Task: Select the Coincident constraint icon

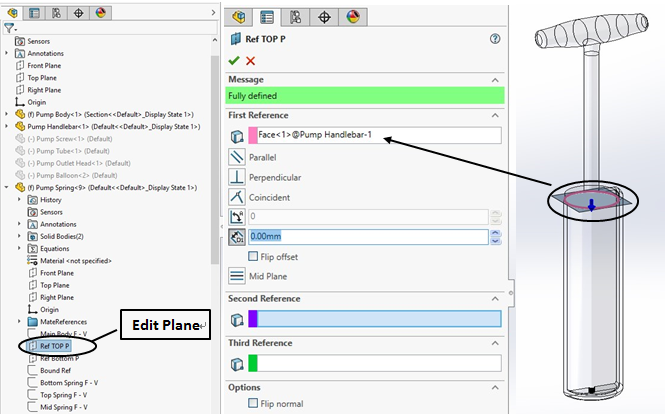Action: pyautogui.click(x=237, y=197)
